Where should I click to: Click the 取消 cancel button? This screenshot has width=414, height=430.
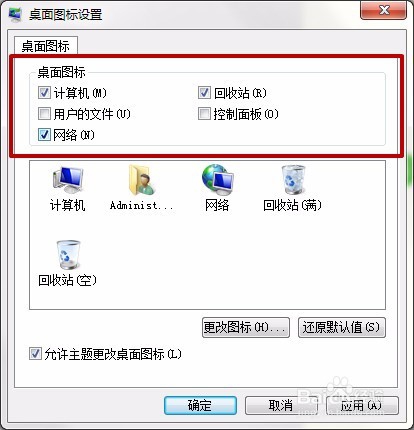281,405
